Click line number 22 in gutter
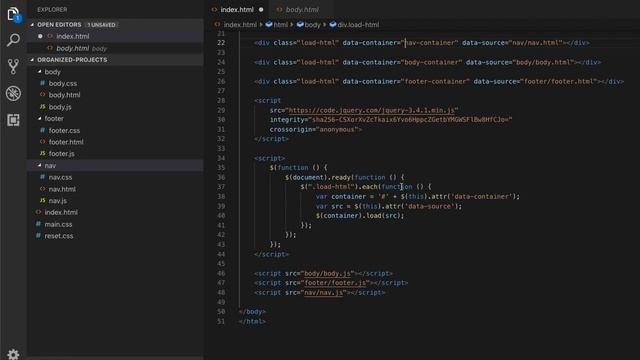The image size is (640, 360). click(221, 43)
